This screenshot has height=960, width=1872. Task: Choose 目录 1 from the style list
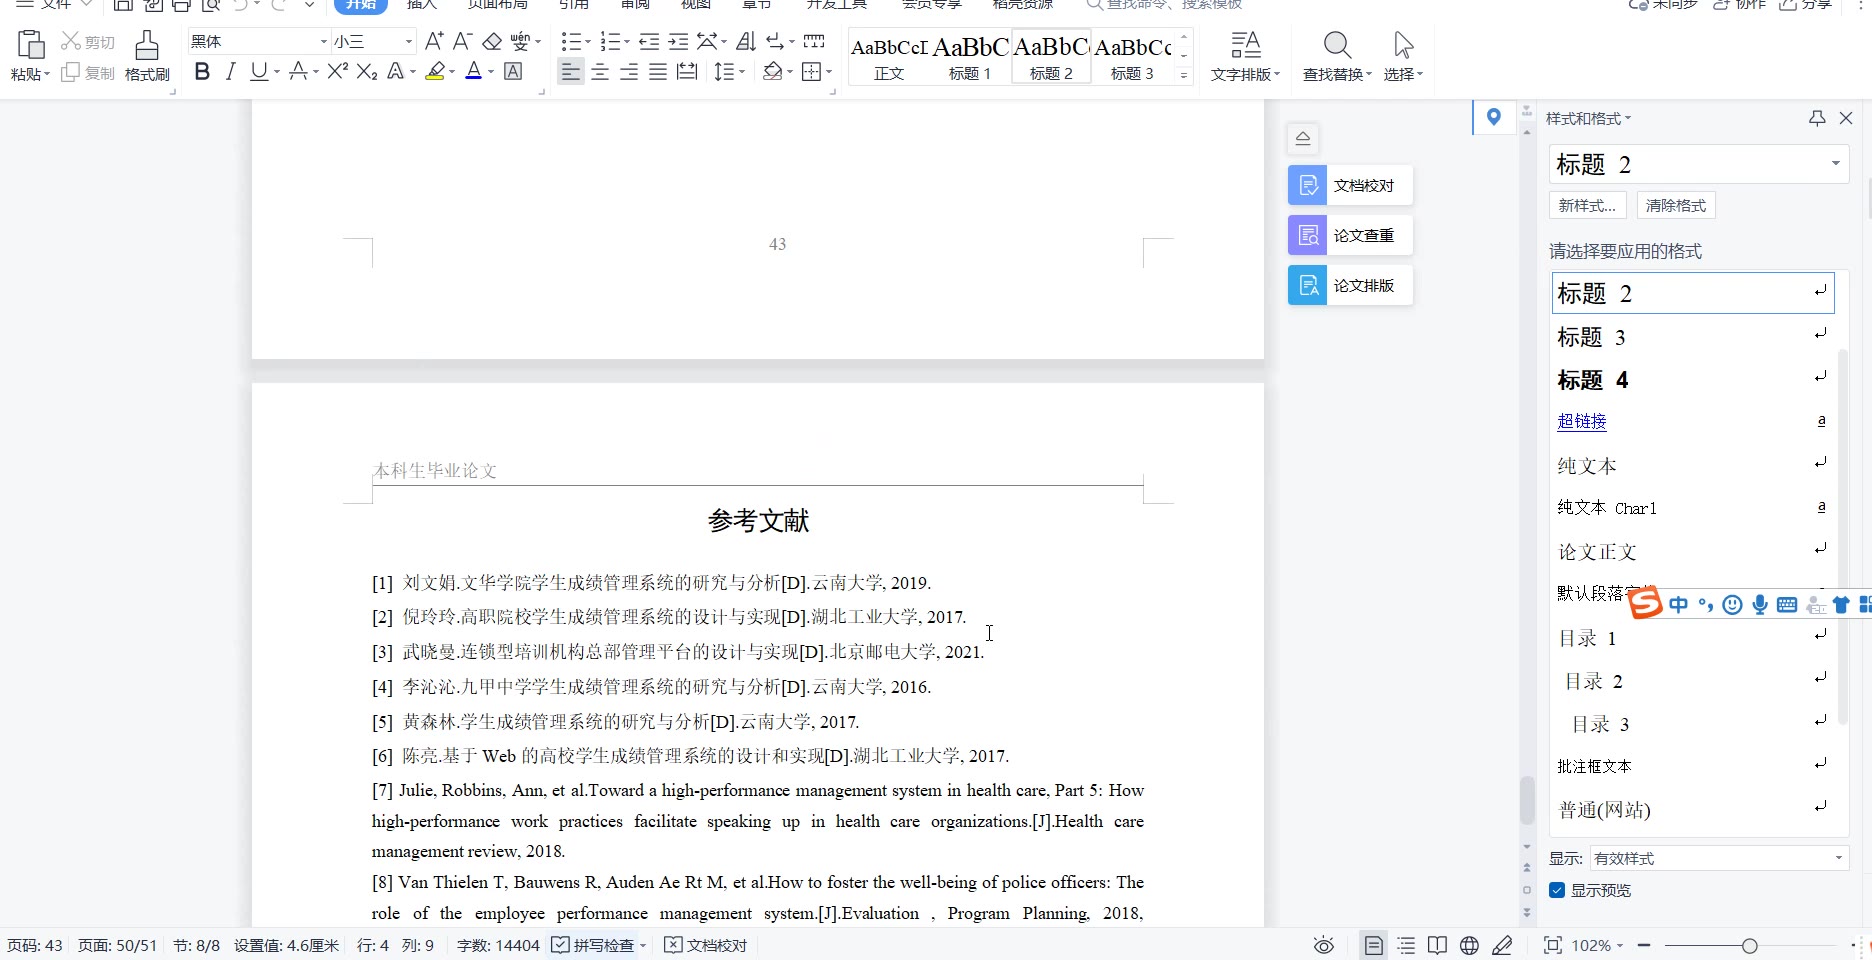click(1588, 638)
